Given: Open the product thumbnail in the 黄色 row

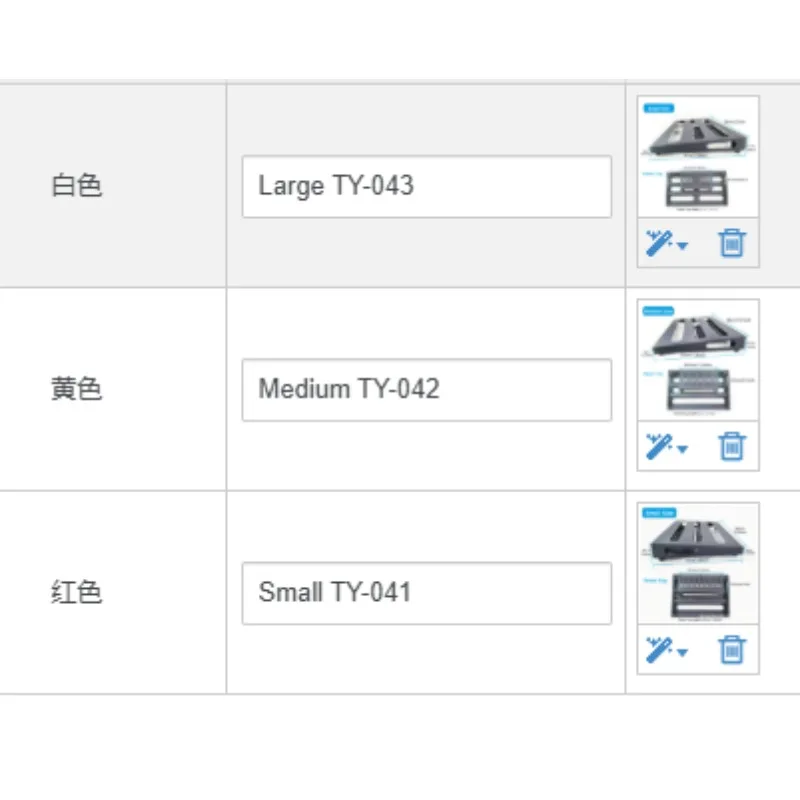Looking at the screenshot, I should point(698,360).
